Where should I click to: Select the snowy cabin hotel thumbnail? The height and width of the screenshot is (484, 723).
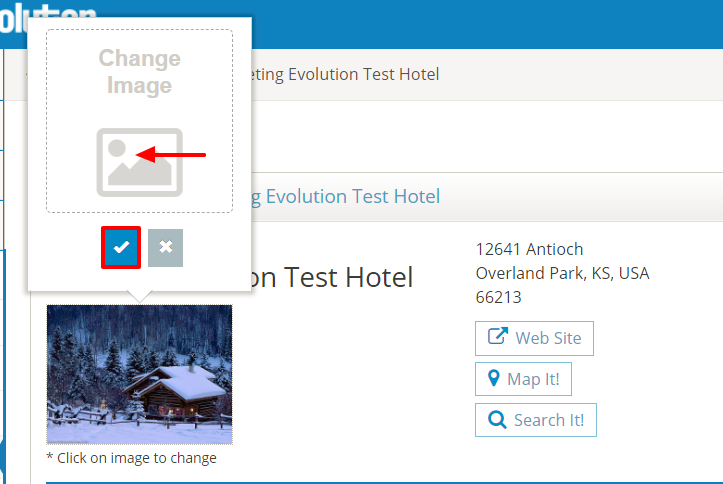pyautogui.click(x=139, y=374)
